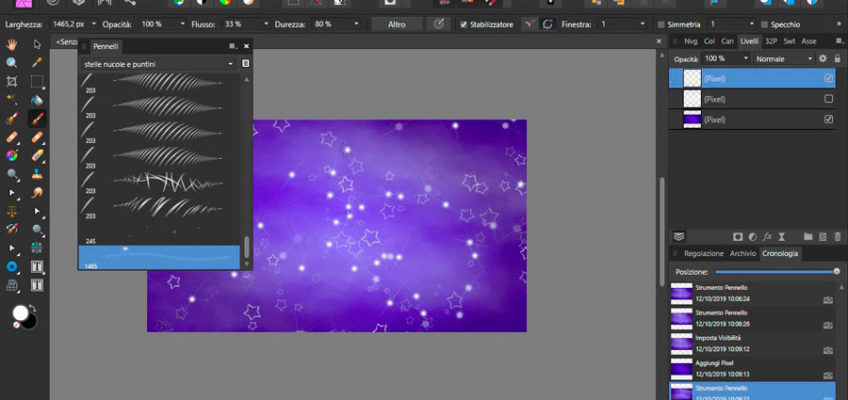The height and width of the screenshot is (400, 848).
Task: Toggle the Stabilizzatore checkbox
Action: coord(463,25)
